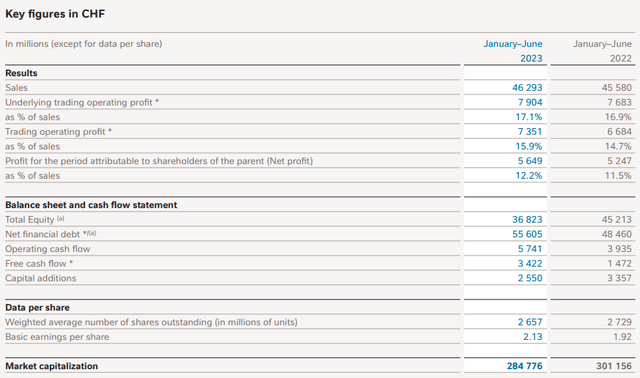Select the 2023 net profit value 5 649
640x378 pixels.
(x=530, y=161)
